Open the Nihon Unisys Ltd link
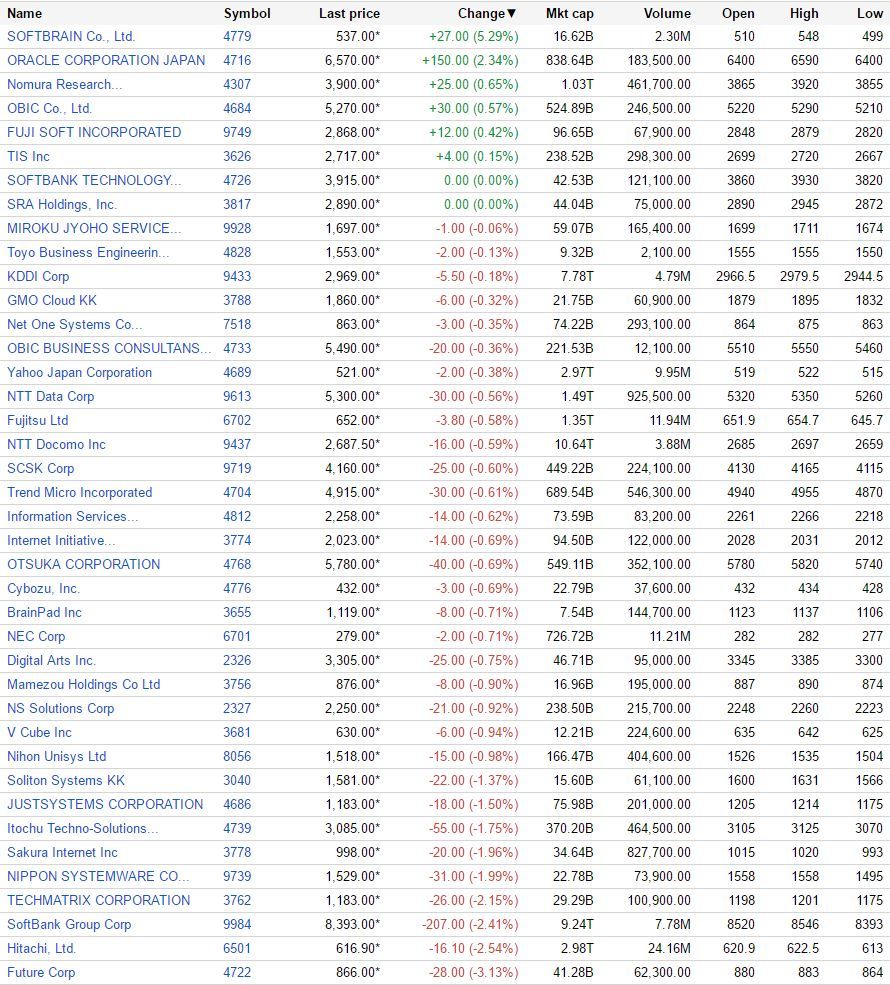Viewport: 890px width, 985px height. [x=57, y=756]
